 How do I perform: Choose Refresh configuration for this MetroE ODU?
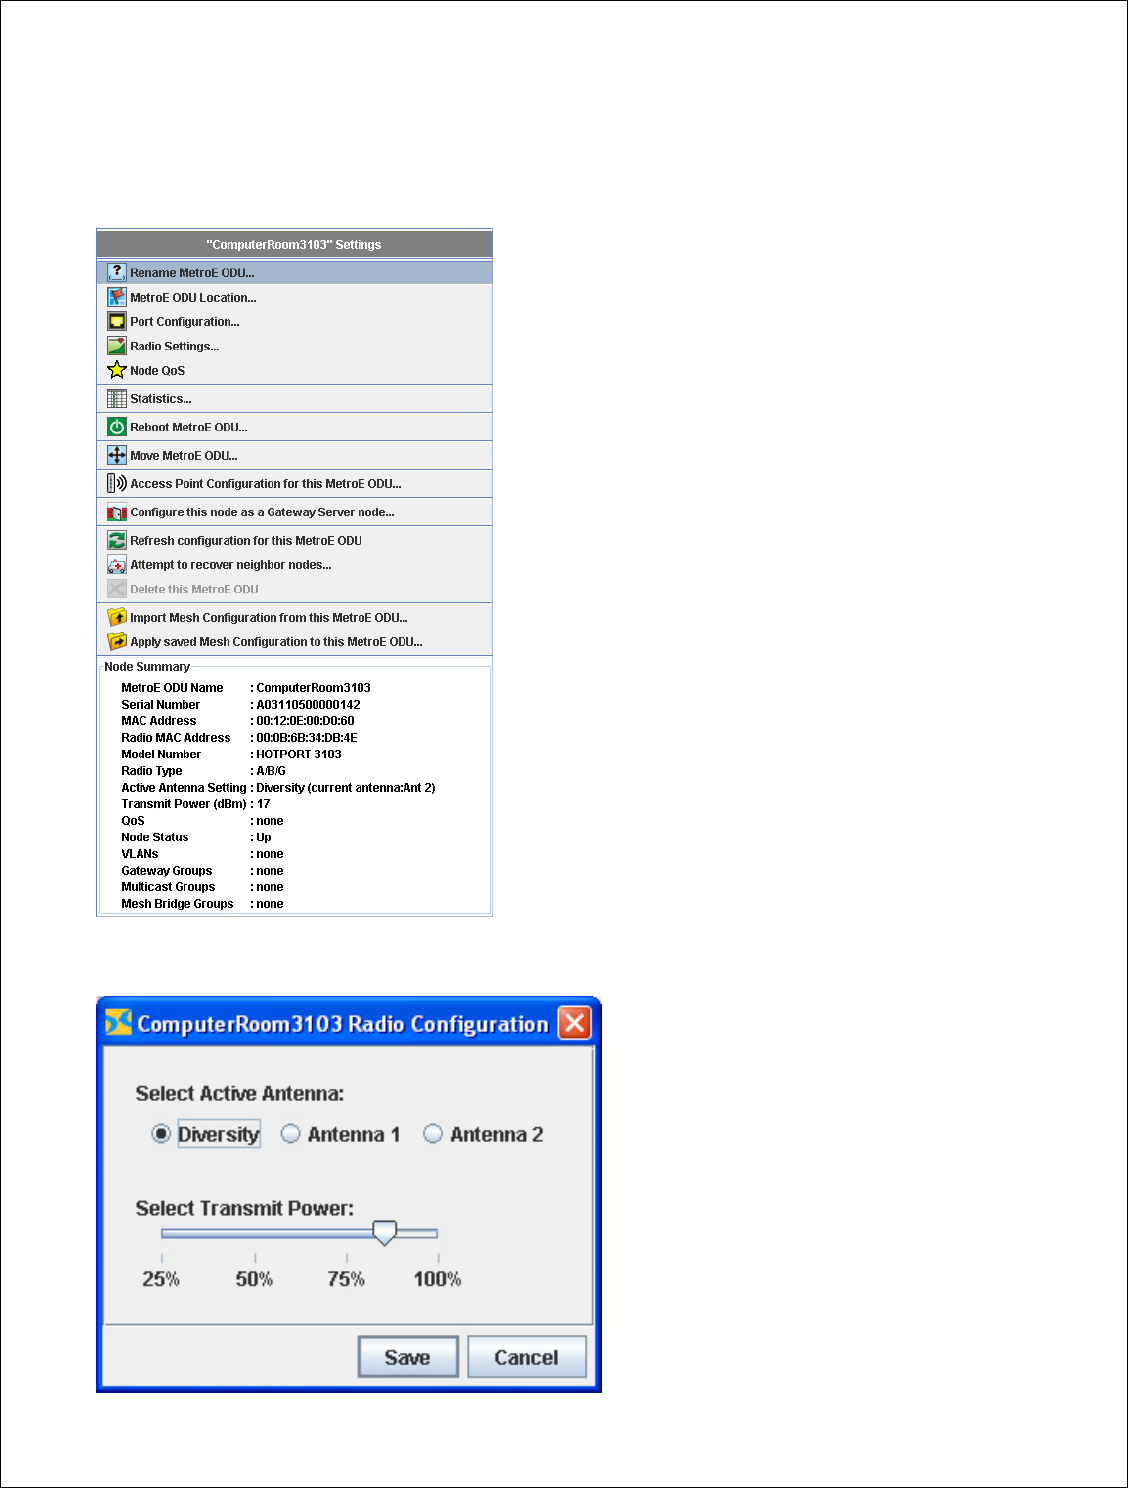click(294, 540)
